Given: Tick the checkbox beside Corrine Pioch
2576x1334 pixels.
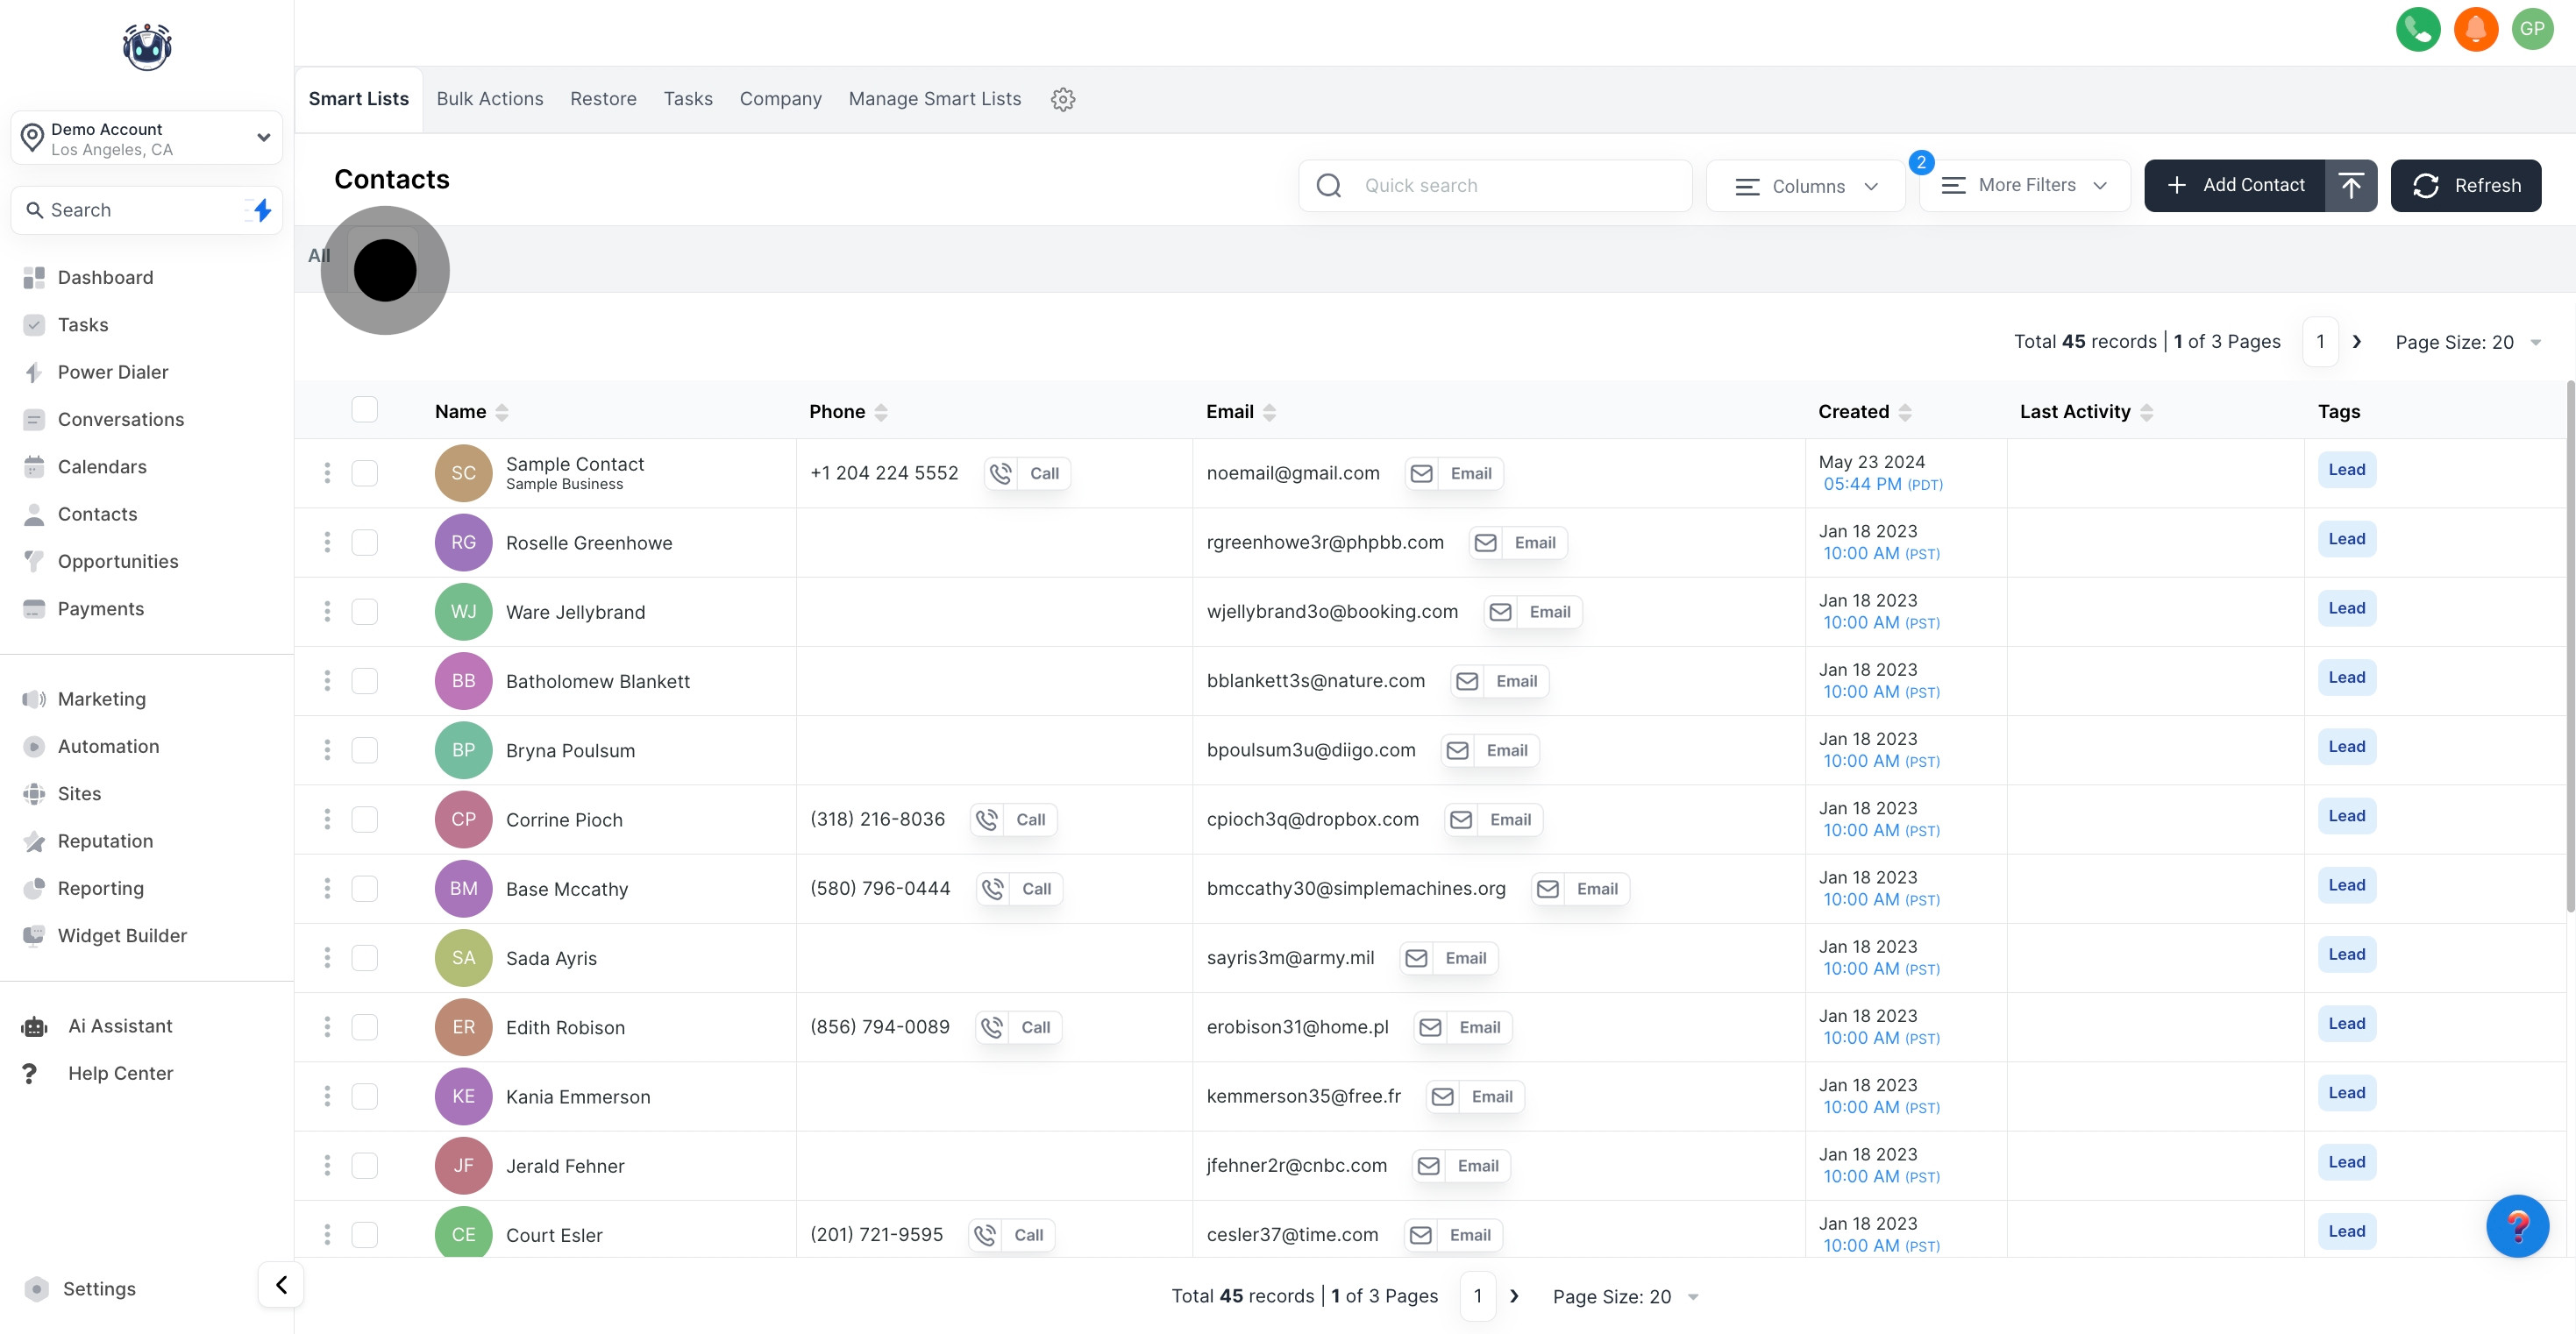Looking at the screenshot, I should 364,819.
